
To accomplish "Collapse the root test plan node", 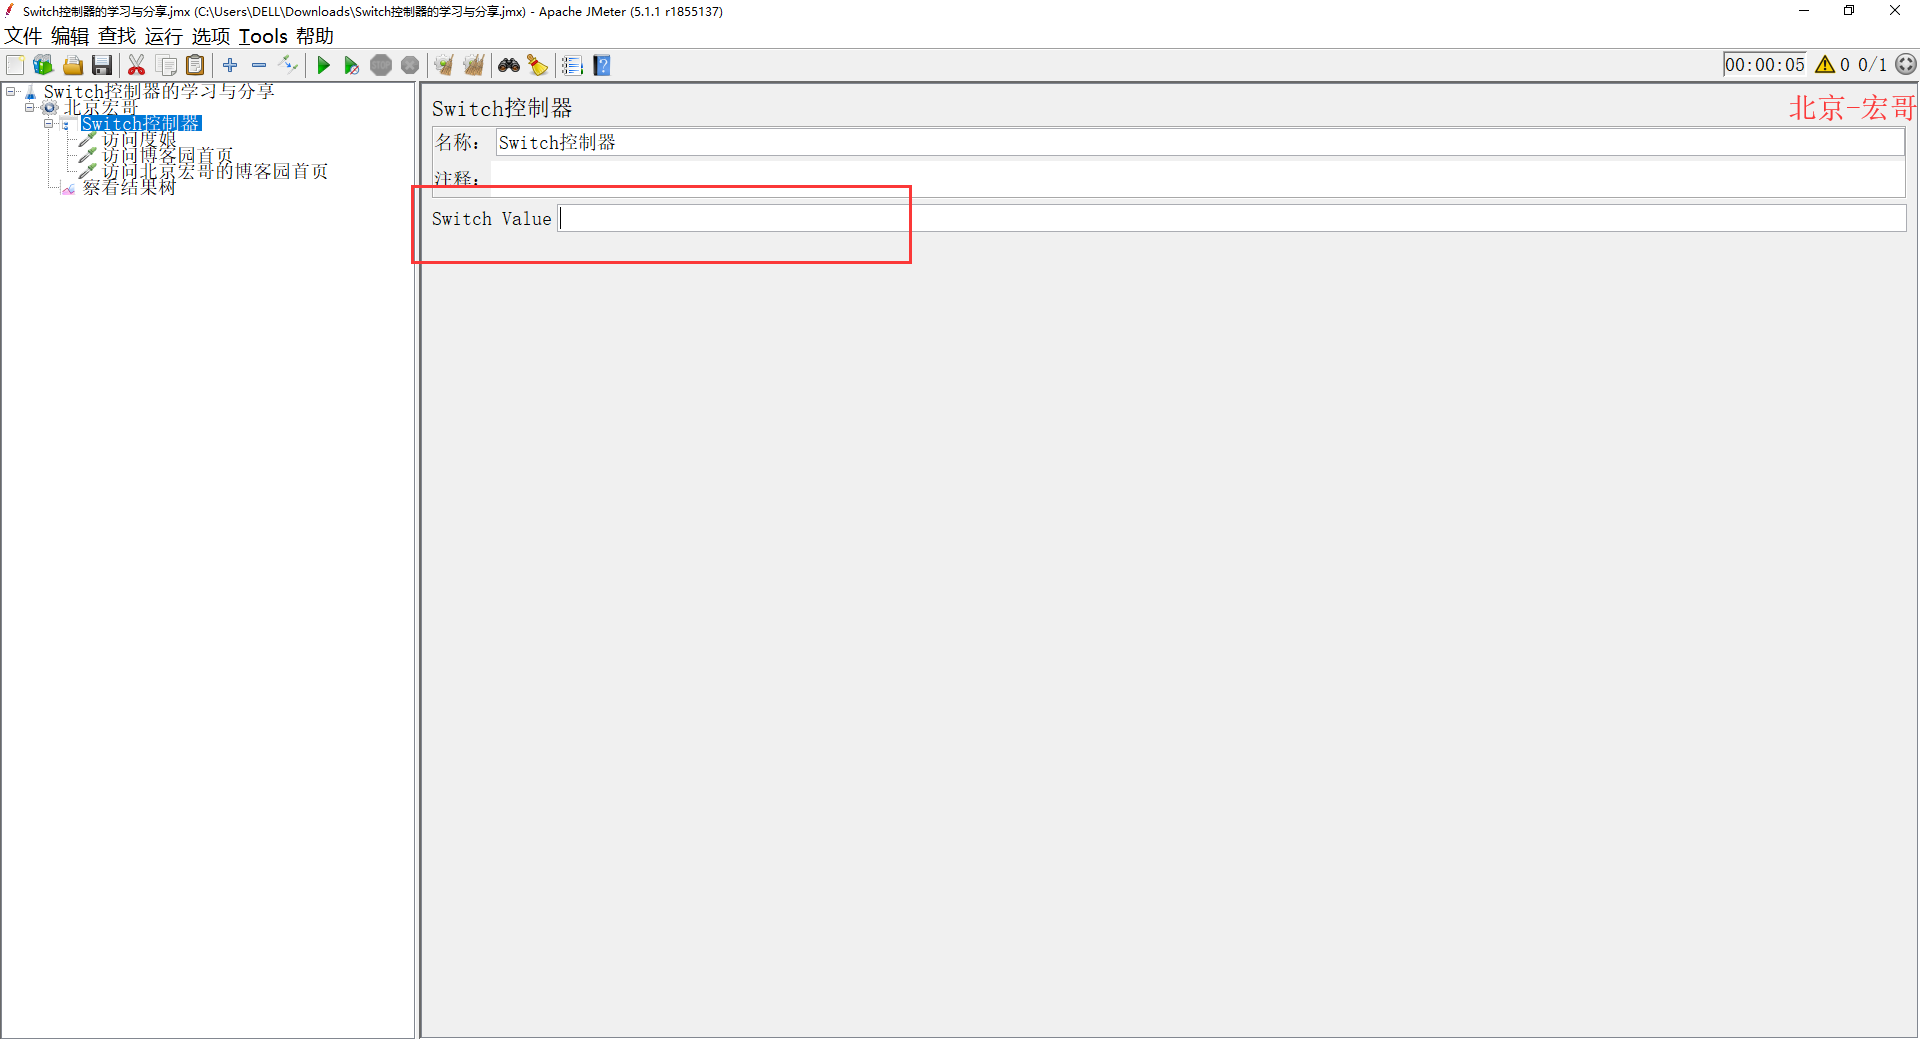I will [10, 91].
